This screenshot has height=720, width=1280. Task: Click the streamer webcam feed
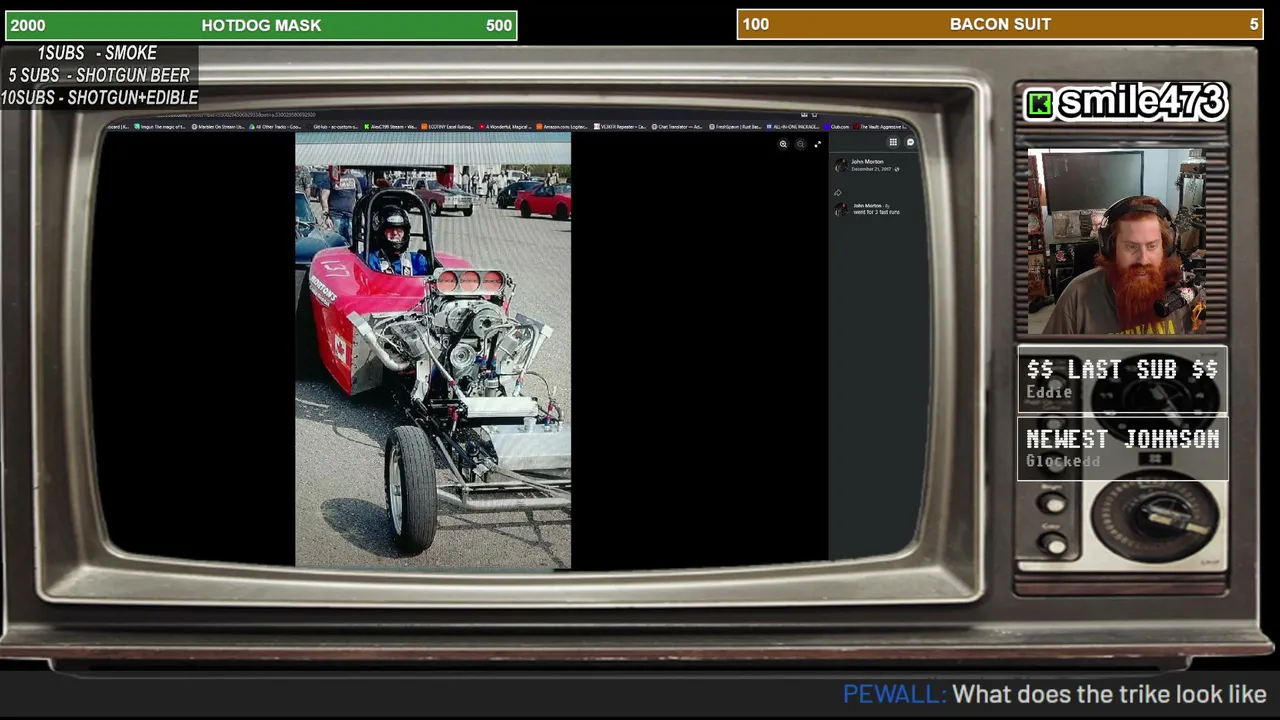pos(1117,241)
